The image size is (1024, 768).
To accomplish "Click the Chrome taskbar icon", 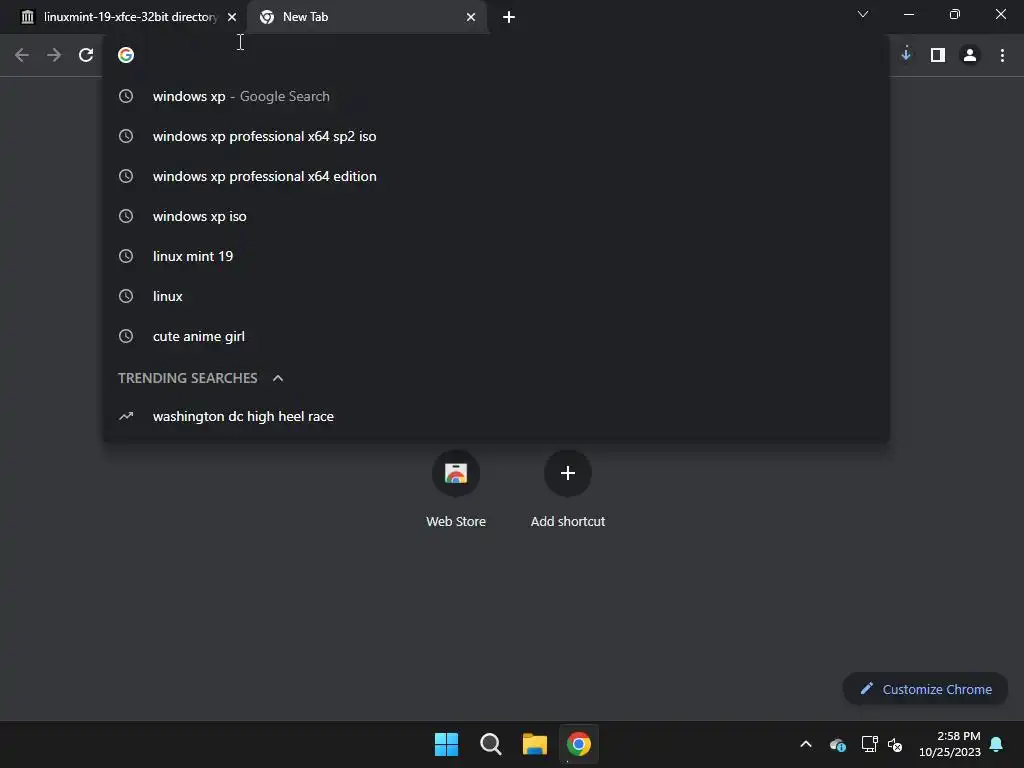I will (x=579, y=744).
